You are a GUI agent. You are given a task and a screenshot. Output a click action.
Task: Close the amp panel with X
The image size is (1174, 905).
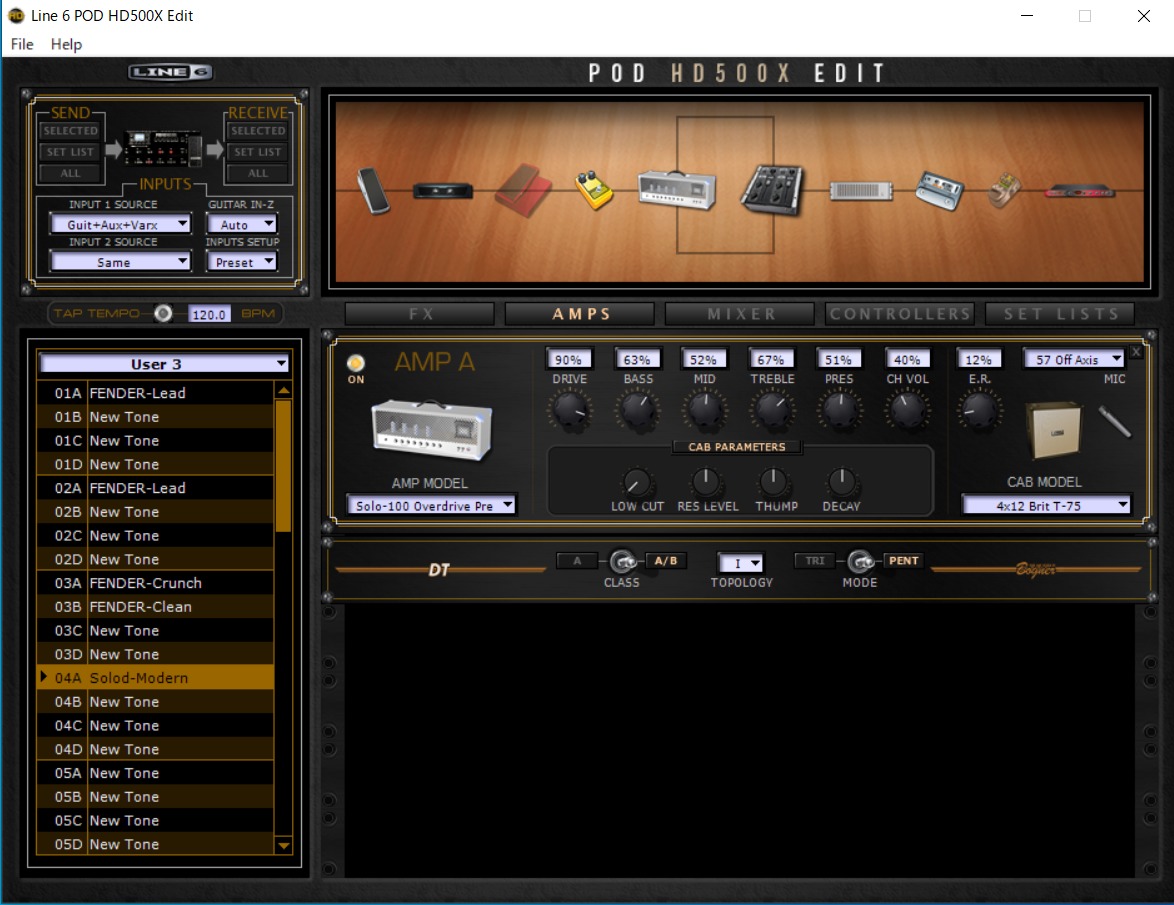coord(1136,352)
